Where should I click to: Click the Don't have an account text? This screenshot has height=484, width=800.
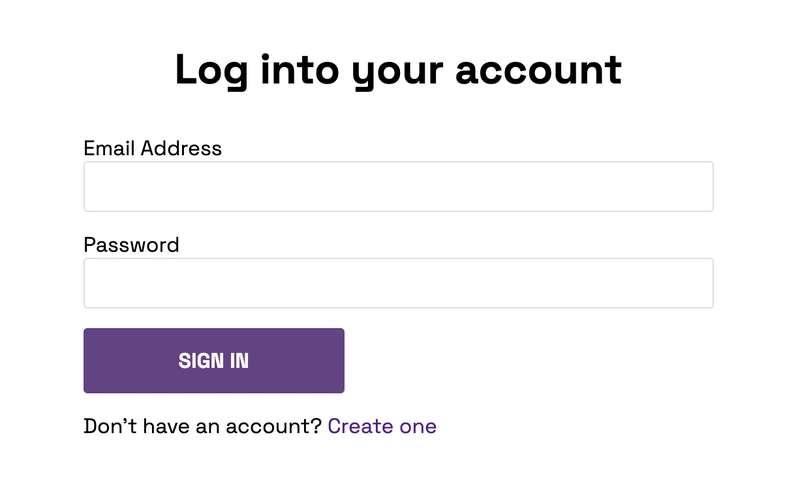pos(203,426)
